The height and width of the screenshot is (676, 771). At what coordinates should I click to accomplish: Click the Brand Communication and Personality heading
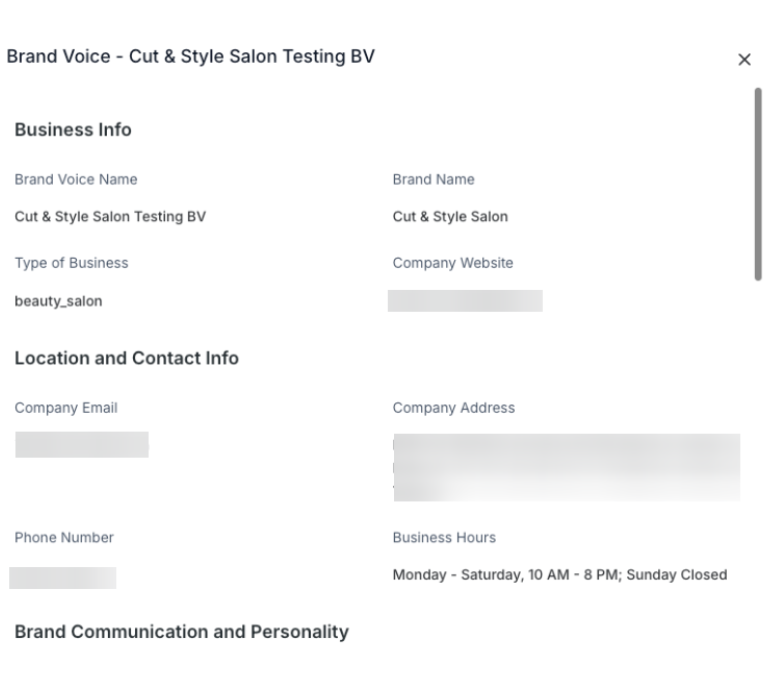click(x=181, y=632)
